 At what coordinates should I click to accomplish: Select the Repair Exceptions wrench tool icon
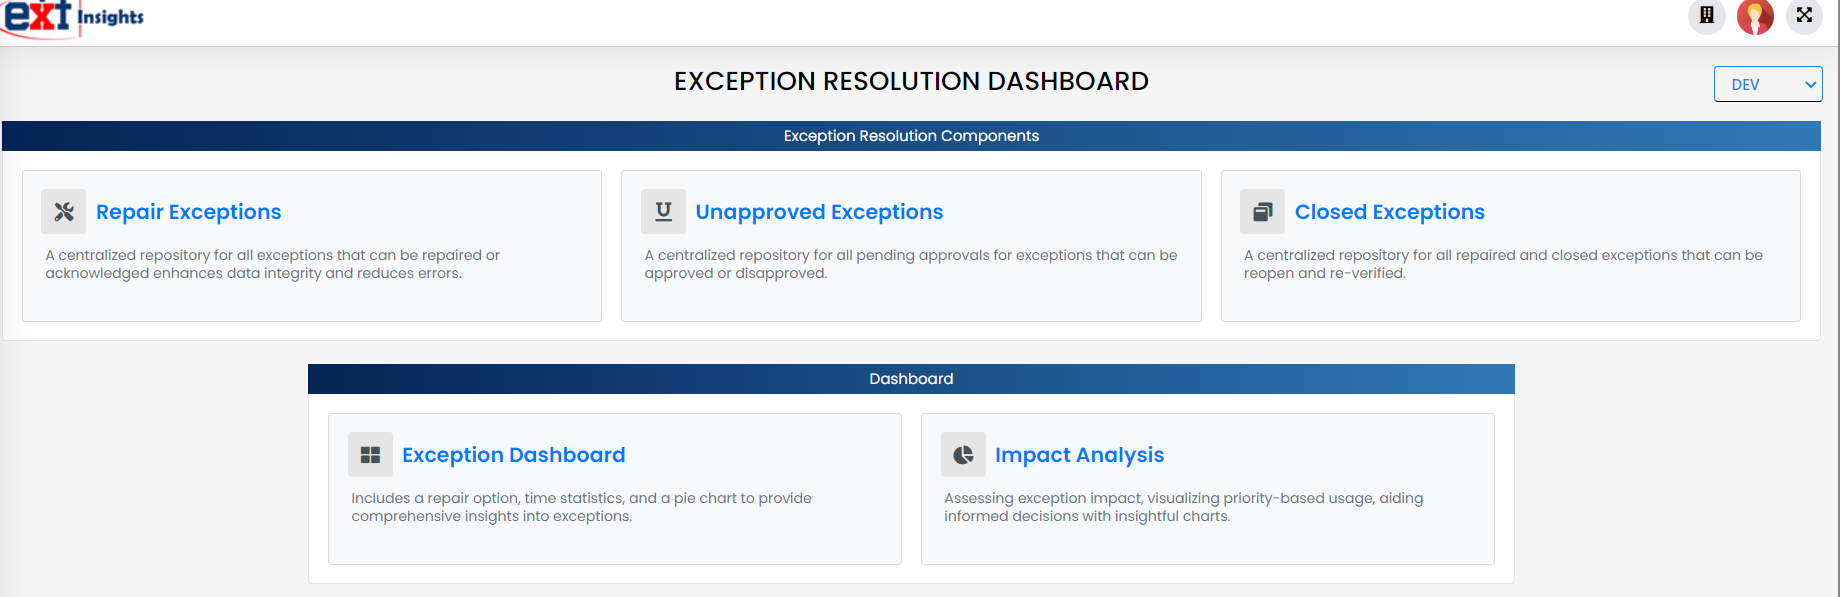[63, 211]
